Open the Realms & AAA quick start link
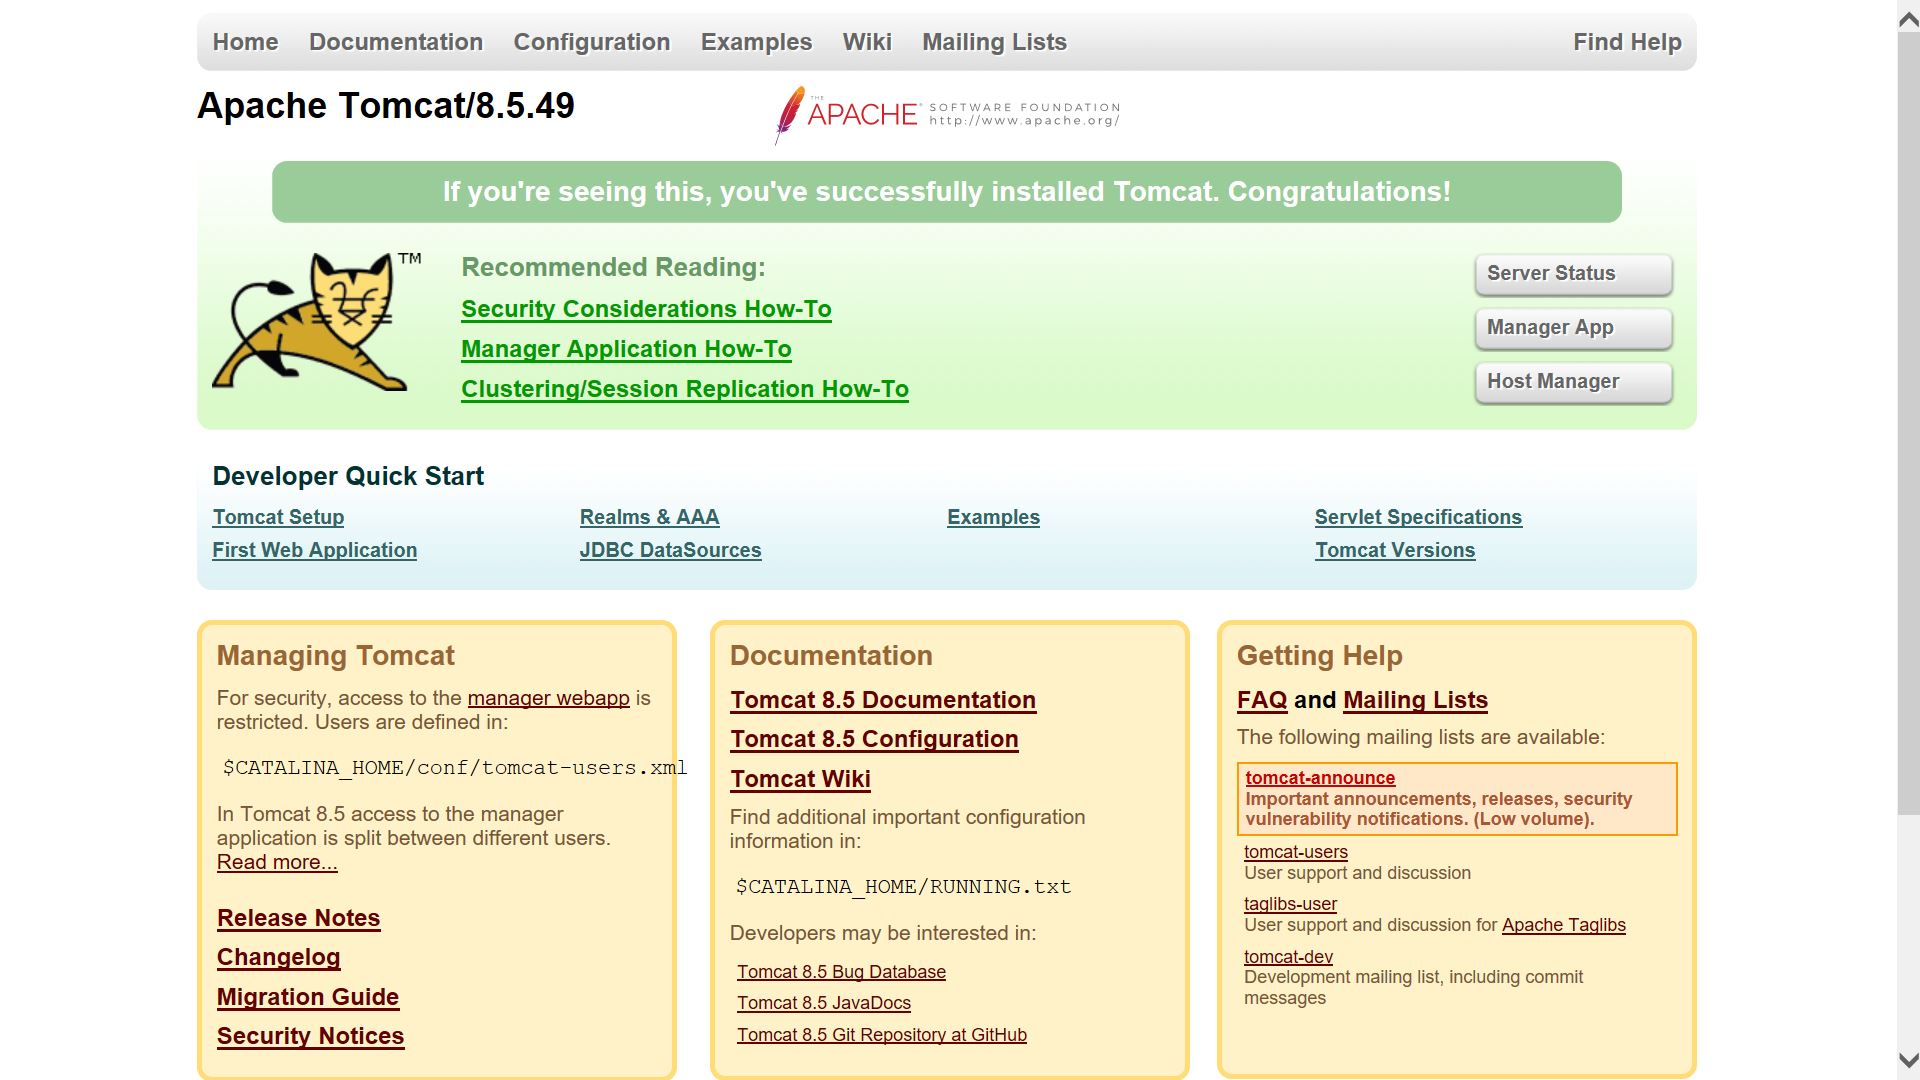Viewport: 1920px width, 1080px height. [x=649, y=517]
